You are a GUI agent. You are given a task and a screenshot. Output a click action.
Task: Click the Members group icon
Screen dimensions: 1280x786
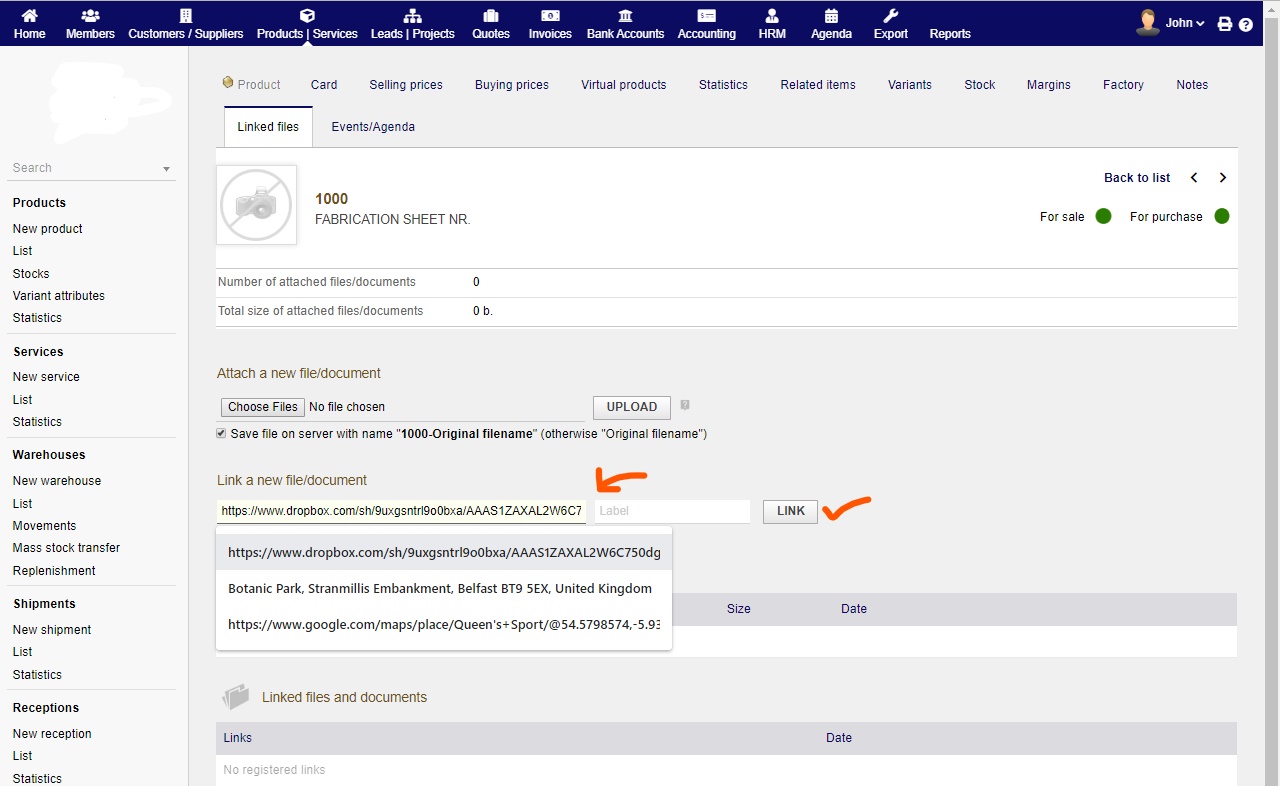[x=90, y=16]
